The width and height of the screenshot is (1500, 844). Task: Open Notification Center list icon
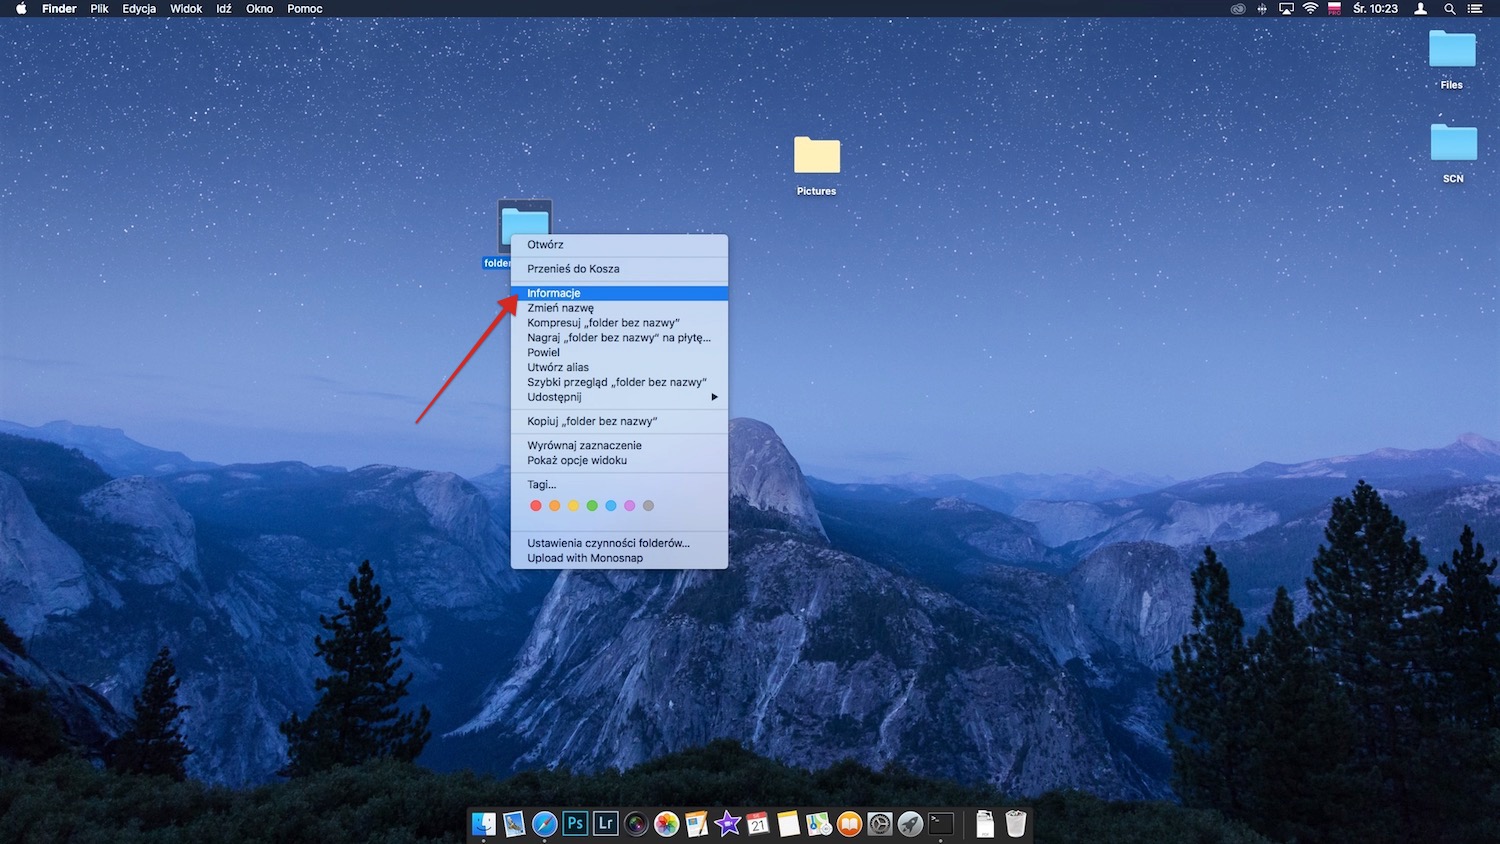coord(1475,9)
